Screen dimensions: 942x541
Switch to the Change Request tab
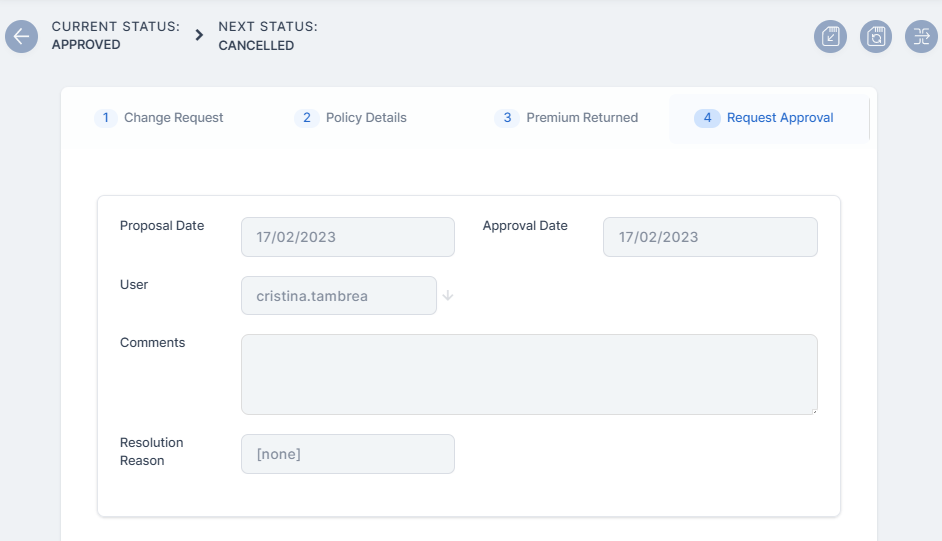tap(160, 118)
